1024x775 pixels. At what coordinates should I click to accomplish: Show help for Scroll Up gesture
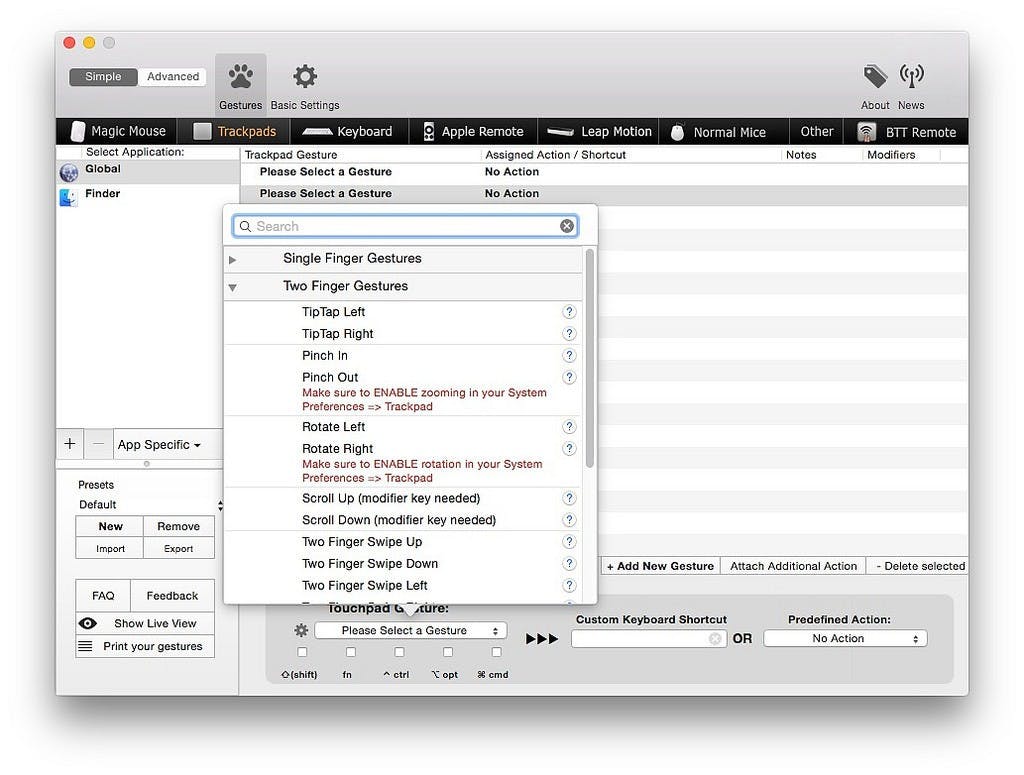569,498
